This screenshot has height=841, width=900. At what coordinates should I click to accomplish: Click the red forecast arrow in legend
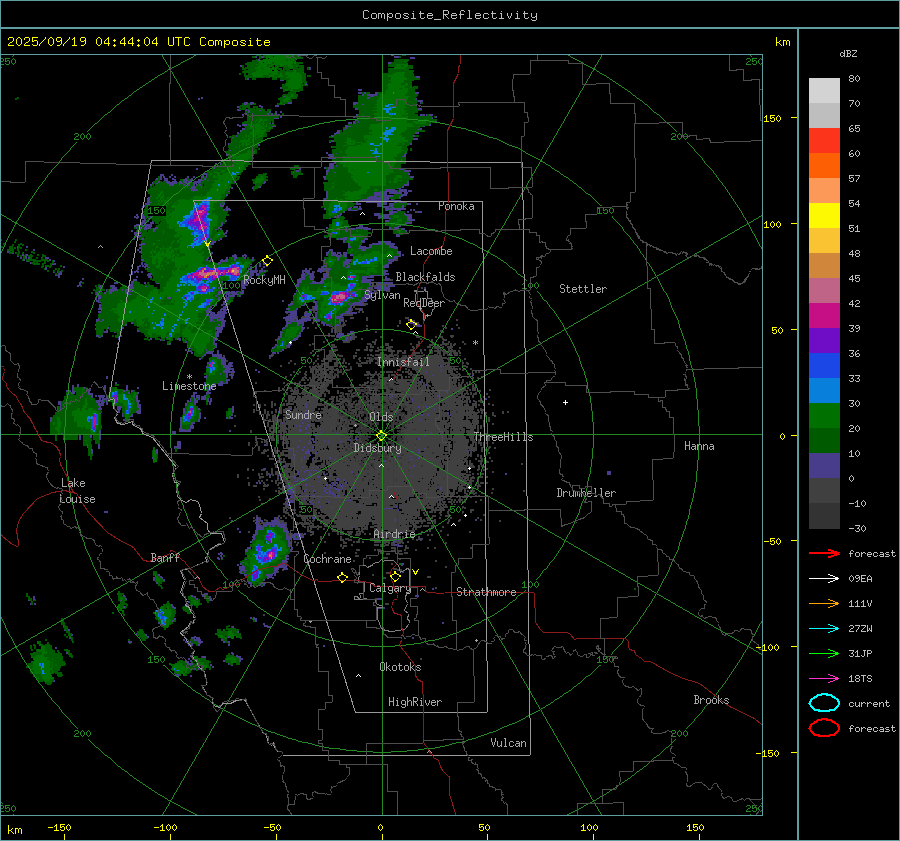click(824, 553)
